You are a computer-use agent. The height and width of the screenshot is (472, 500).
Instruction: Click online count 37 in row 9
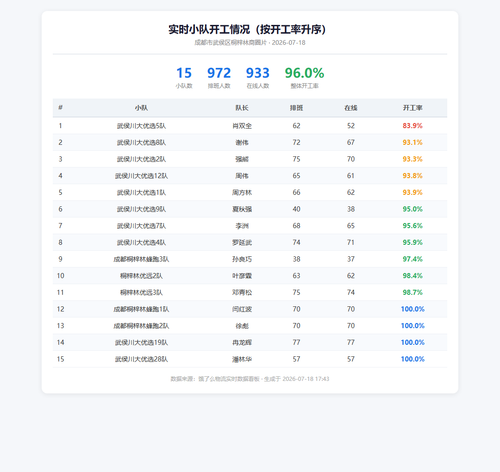tap(351, 259)
